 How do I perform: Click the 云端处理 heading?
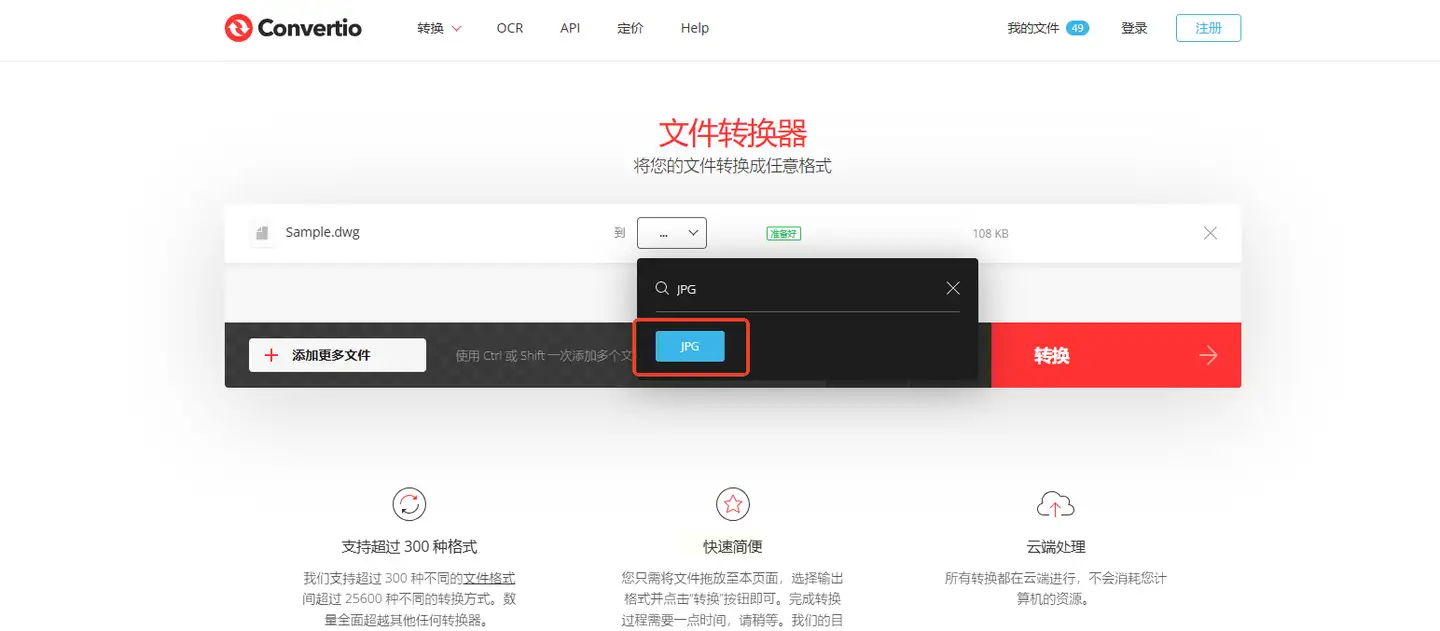pyautogui.click(x=1056, y=547)
